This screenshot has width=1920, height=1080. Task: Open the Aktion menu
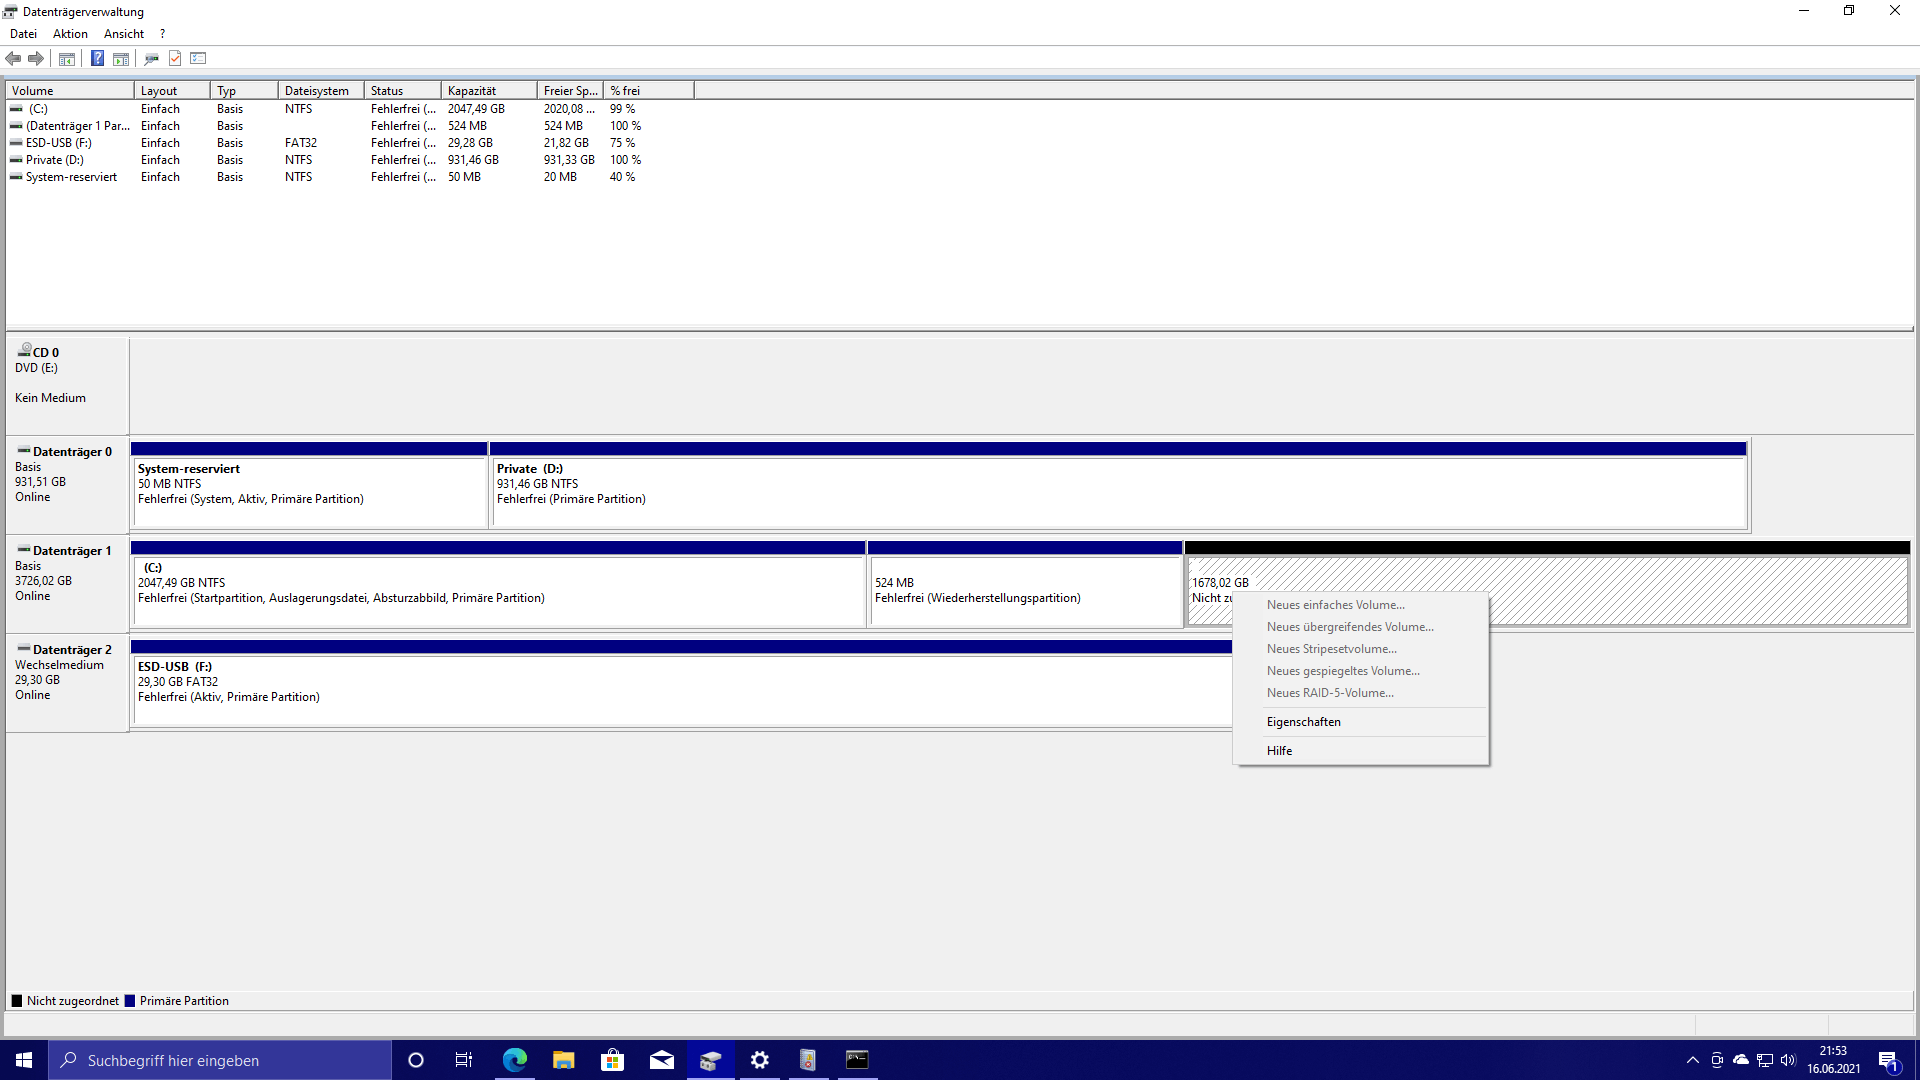[70, 34]
